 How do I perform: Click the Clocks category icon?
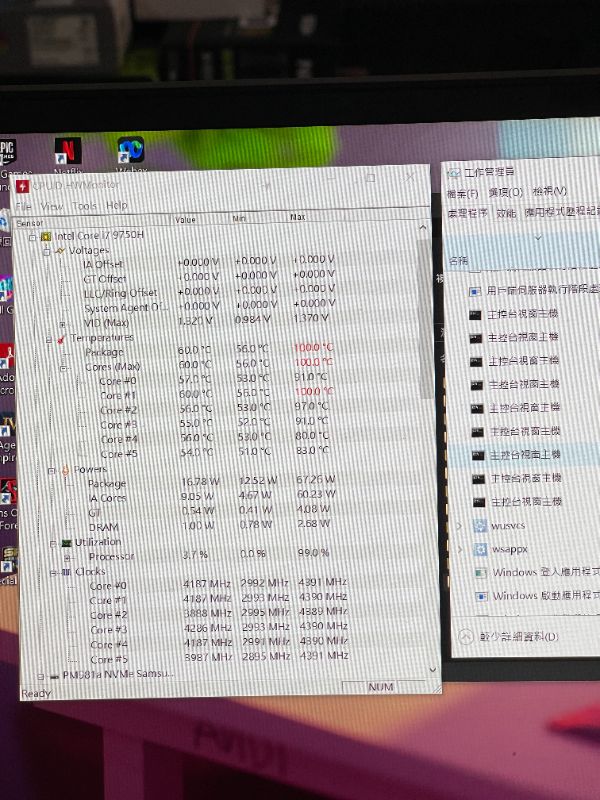coord(67,572)
